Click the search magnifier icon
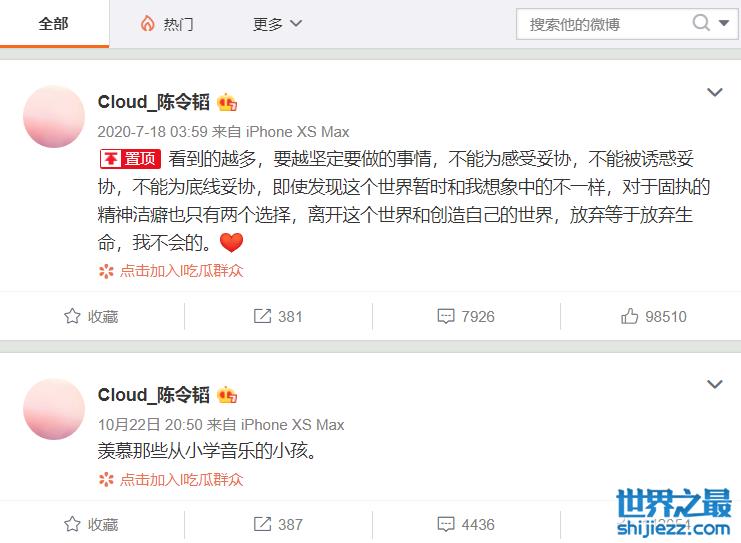 [x=701, y=22]
